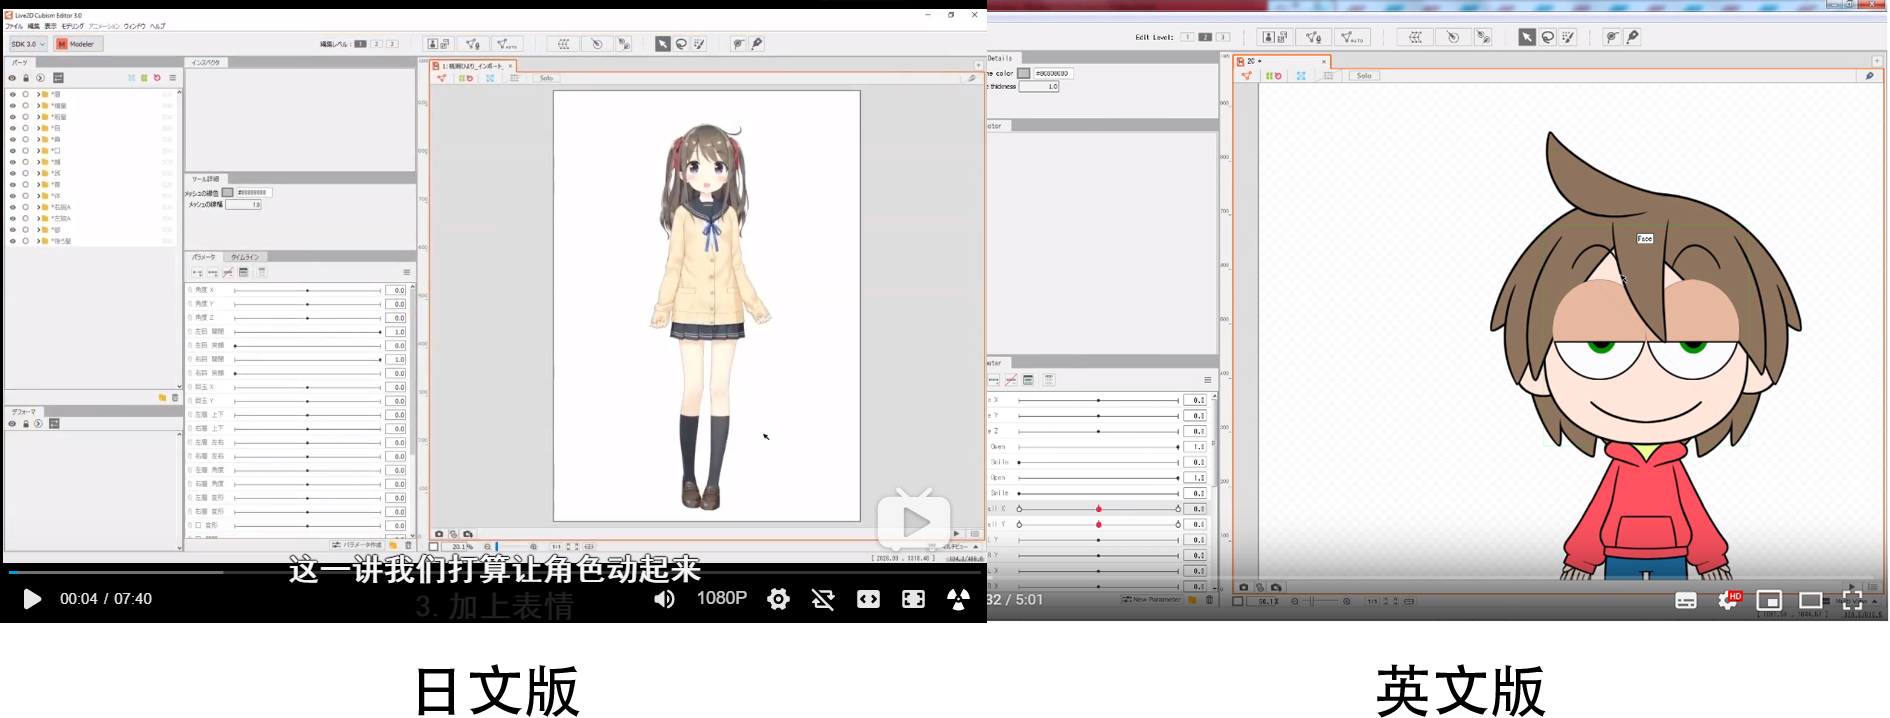
Task: Run auto mesh generator in the Japanese editor
Action: tap(508, 44)
